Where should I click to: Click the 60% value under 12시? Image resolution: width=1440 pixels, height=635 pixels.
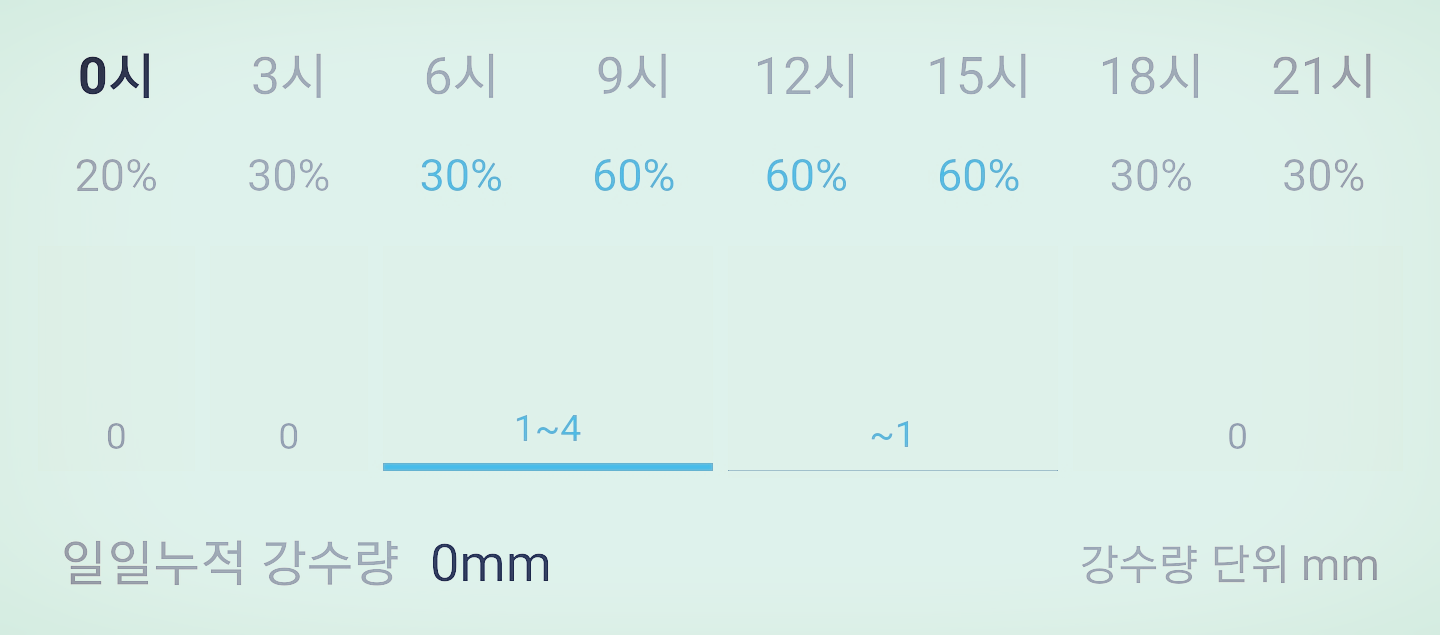click(x=806, y=176)
